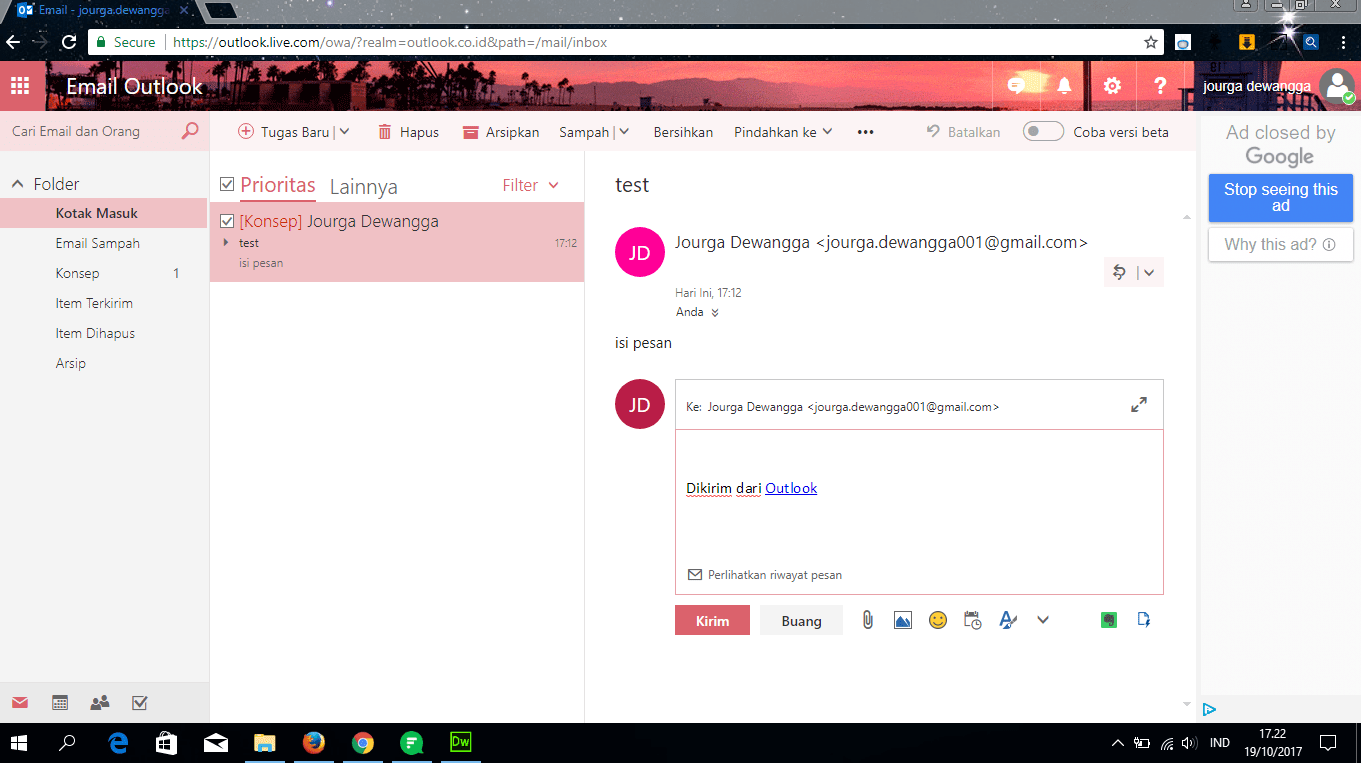Show more compose options chevron

click(x=1043, y=620)
